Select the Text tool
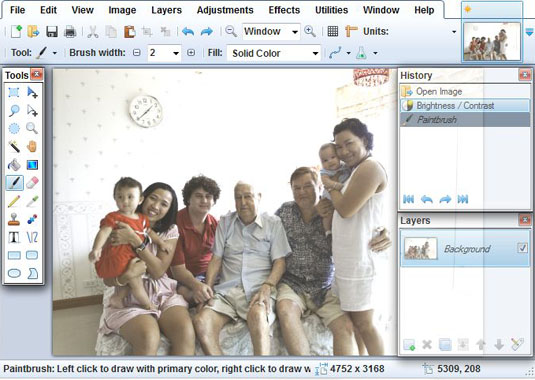 coord(14,237)
